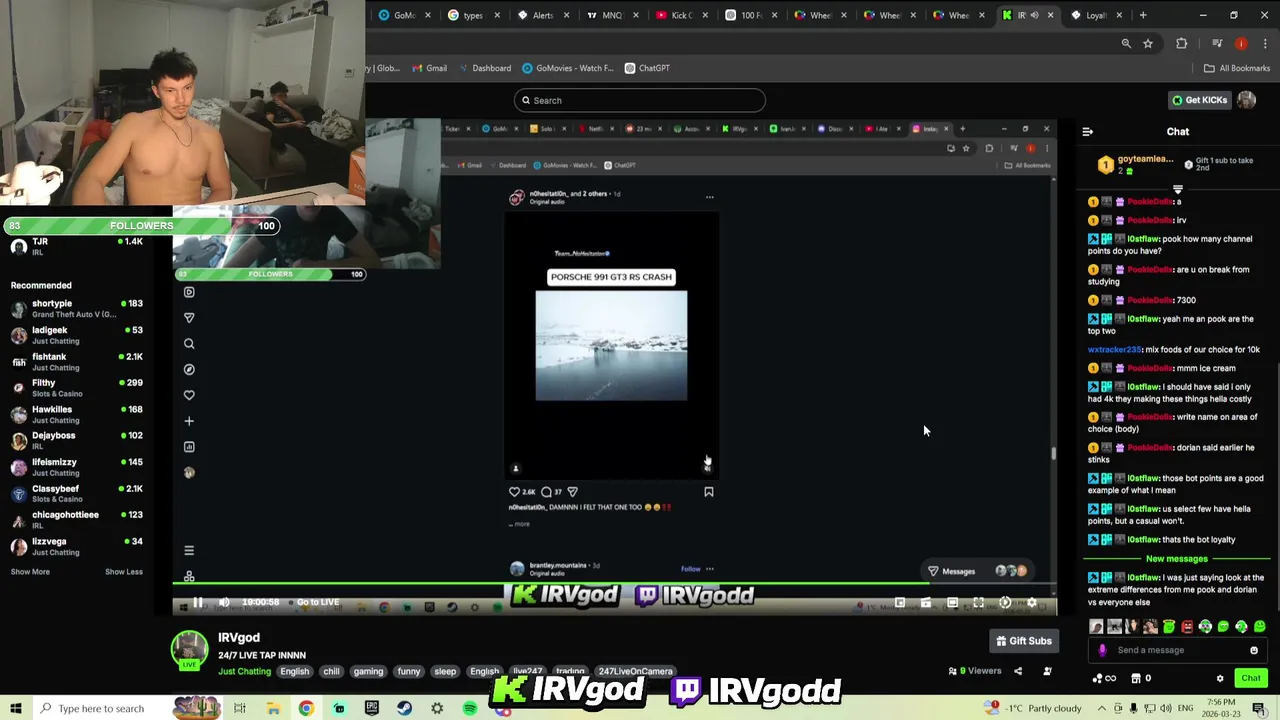Viewport: 1280px width, 720px height.
Task: Open Spotify from taskbar
Action: [470, 708]
